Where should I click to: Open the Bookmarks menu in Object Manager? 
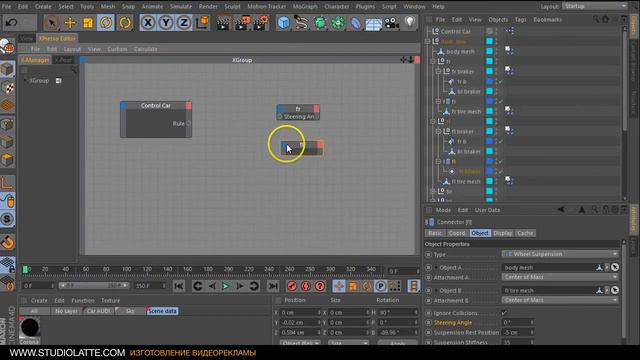(x=547, y=20)
